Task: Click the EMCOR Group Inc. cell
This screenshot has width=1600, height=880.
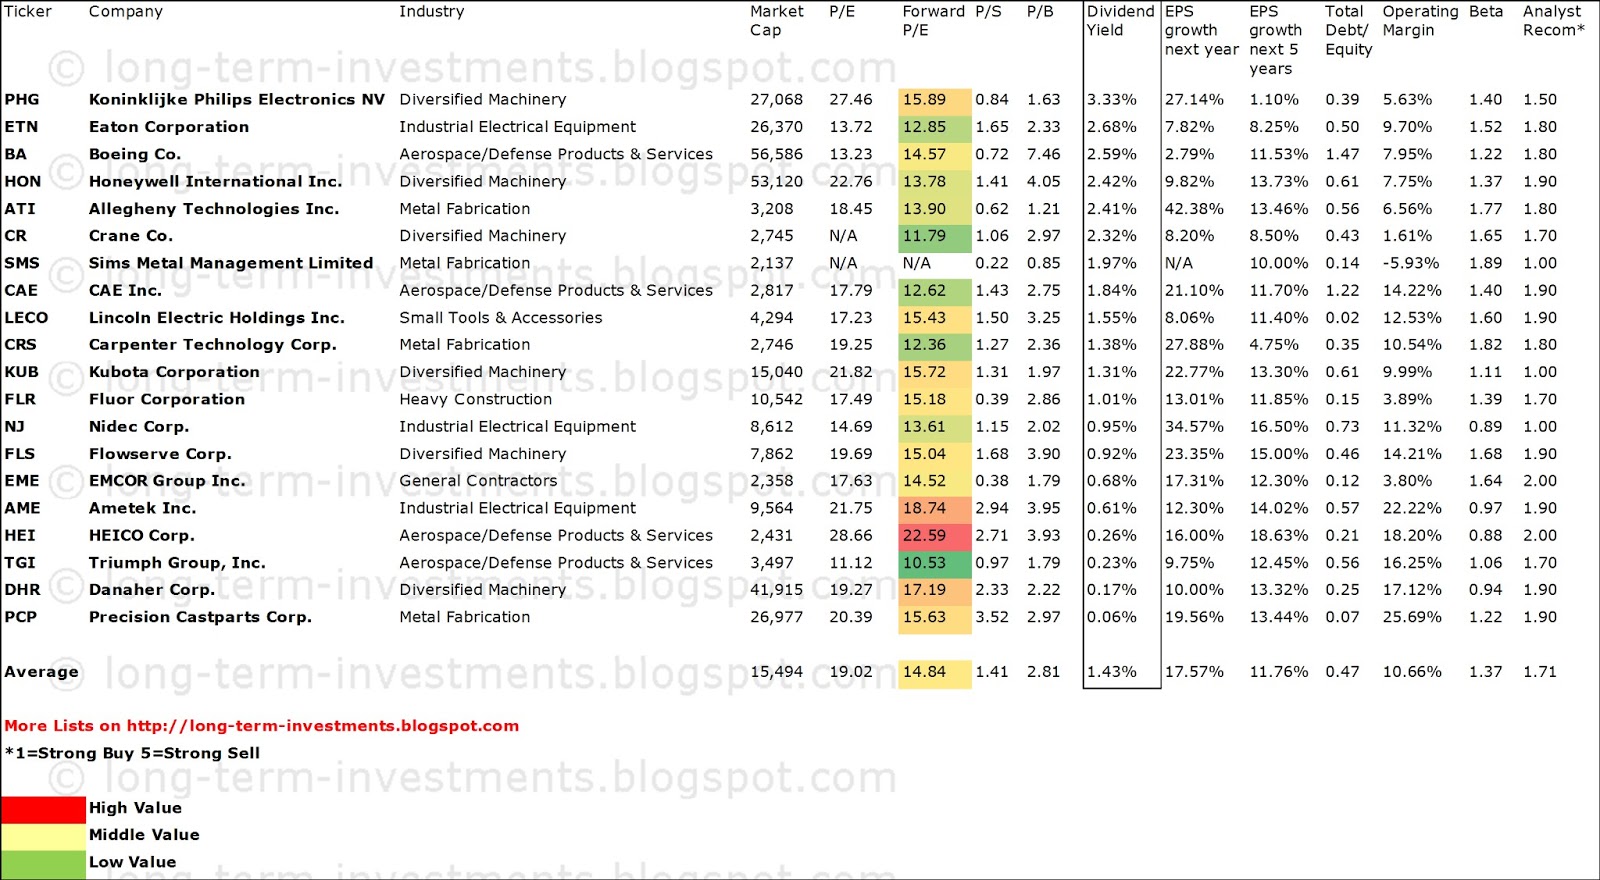Action: pyautogui.click(x=166, y=481)
